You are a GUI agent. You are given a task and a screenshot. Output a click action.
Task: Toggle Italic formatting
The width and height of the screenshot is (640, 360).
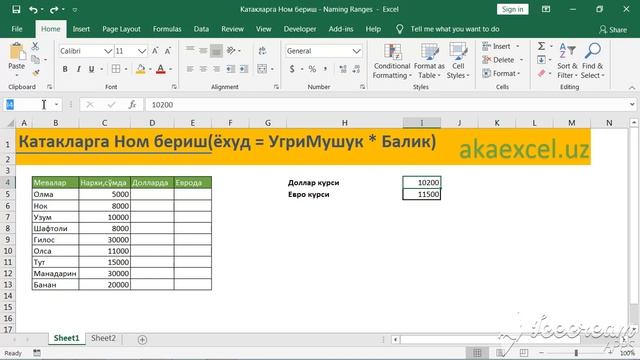click(78, 69)
